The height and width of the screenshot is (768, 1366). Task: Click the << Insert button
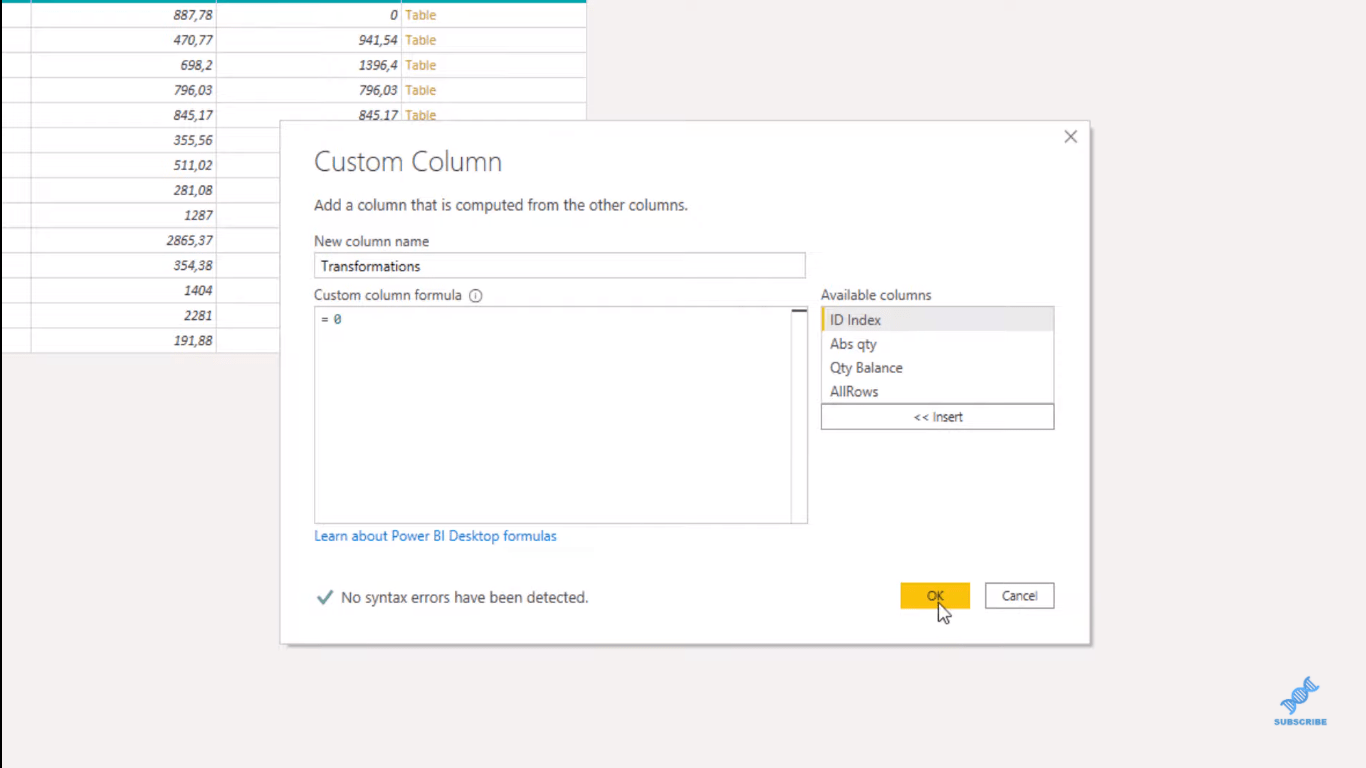pyautogui.click(x=937, y=417)
